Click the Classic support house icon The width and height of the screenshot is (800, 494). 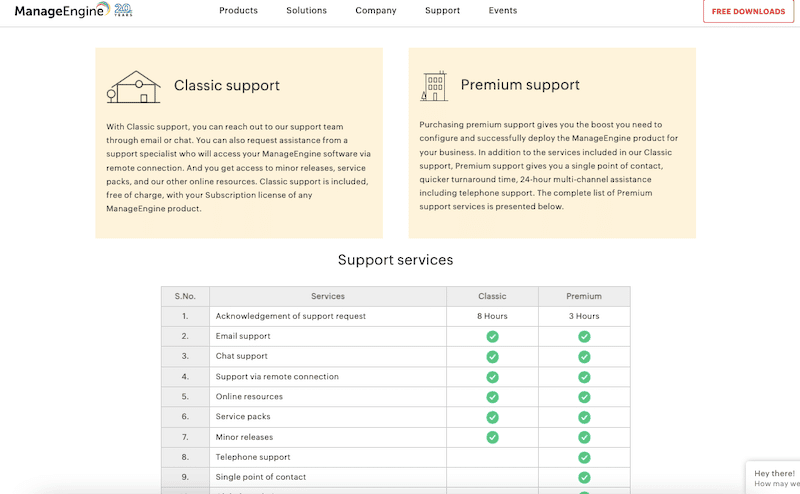coord(134,87)
